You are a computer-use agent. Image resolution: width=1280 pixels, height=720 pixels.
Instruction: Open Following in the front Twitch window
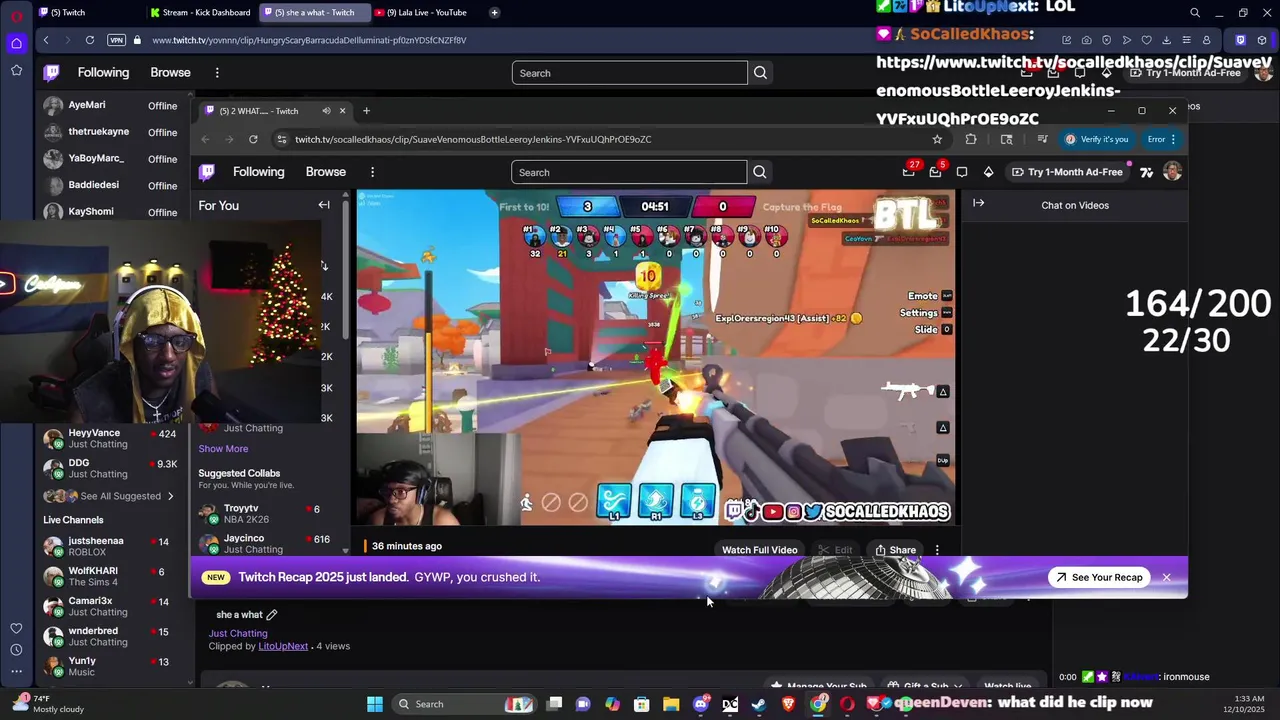259,172
